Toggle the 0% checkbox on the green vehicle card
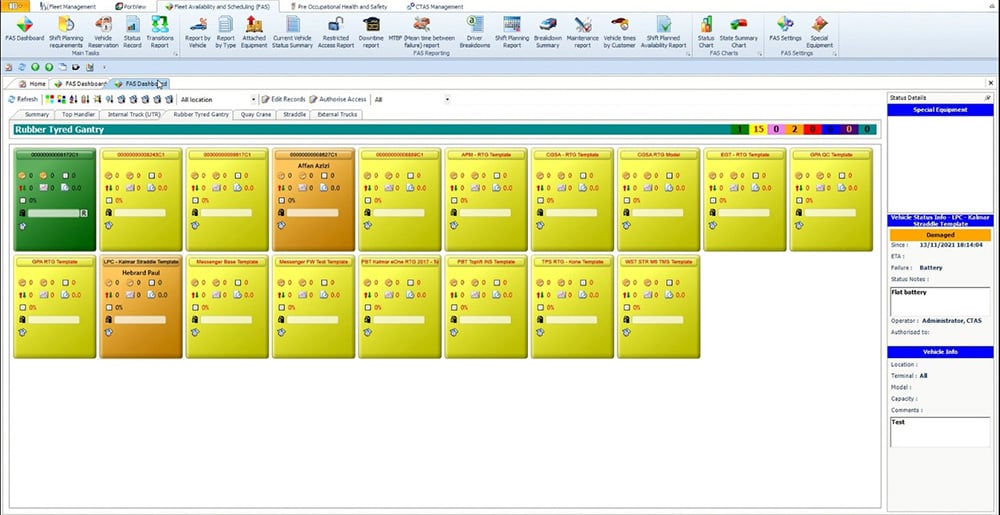 pyautogui.click(x=22, y=200)
